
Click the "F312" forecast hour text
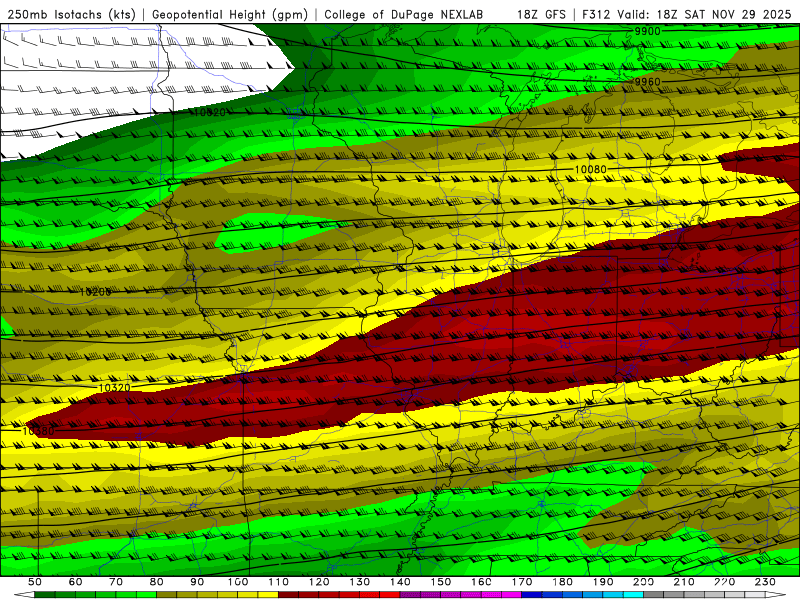click(596, 15)
